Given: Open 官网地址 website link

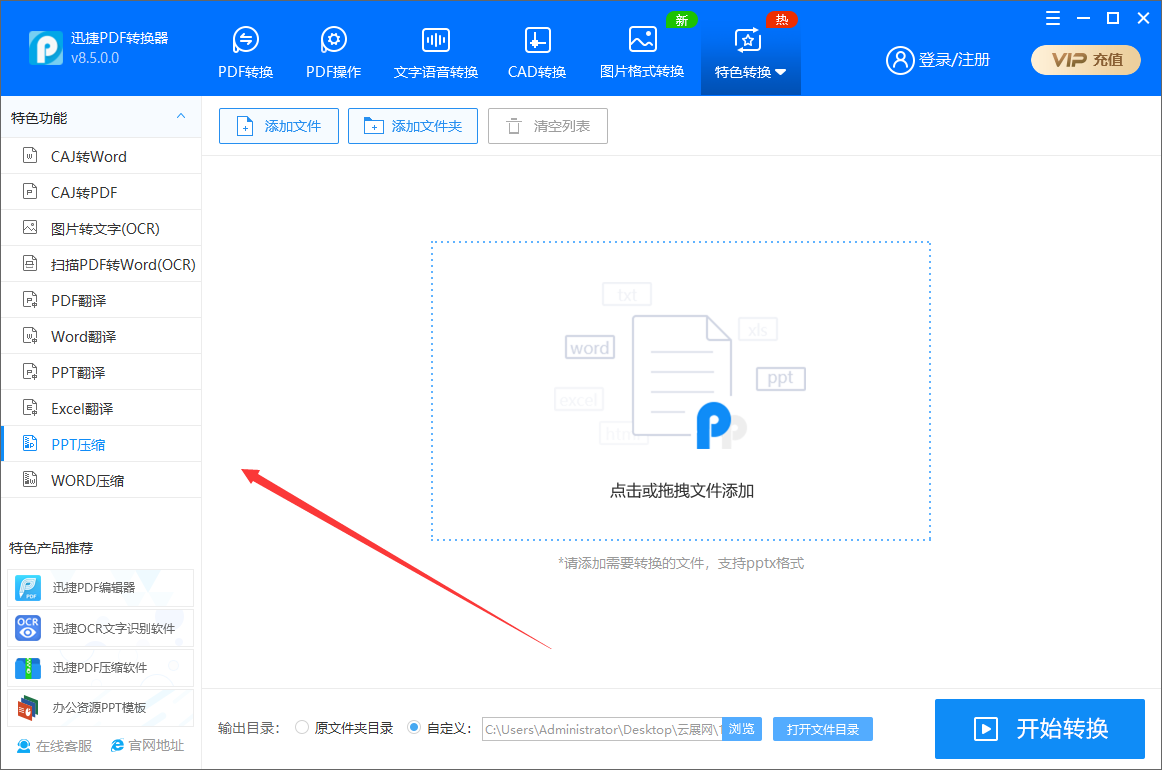Looking at the screenshot, I should [x=147, y=746].
